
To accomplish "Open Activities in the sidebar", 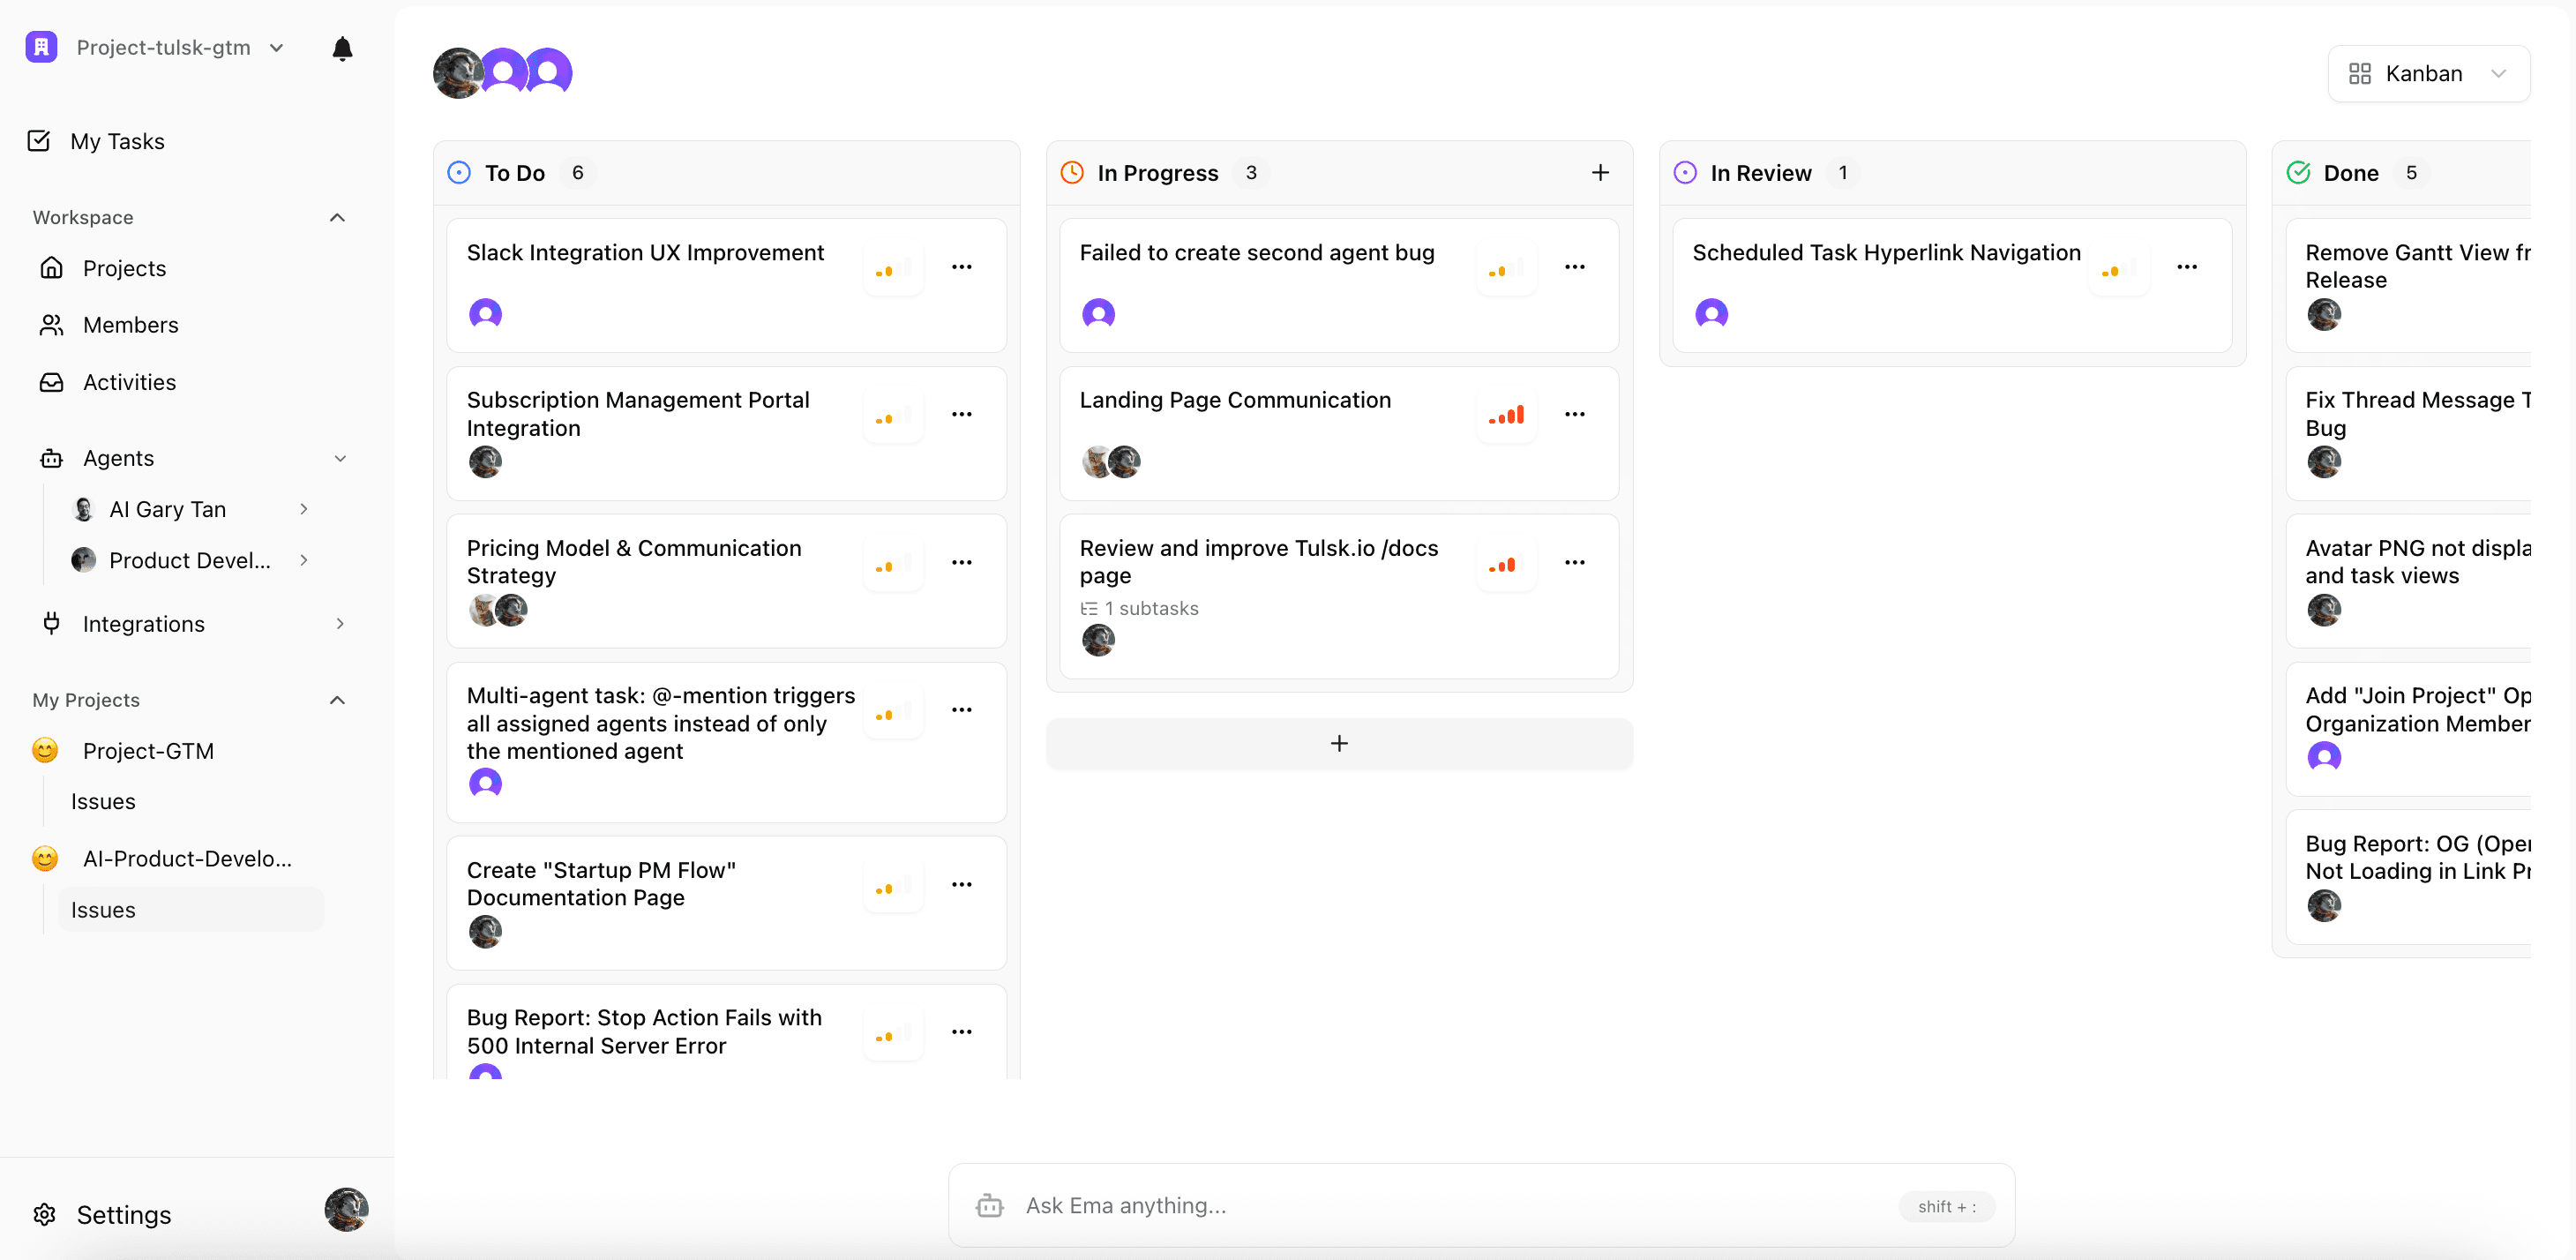I will tap(129, 382).
